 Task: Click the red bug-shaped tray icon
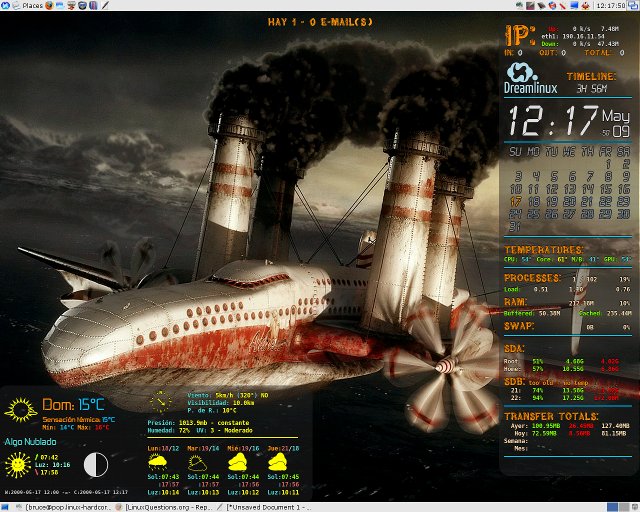[585, 6]
